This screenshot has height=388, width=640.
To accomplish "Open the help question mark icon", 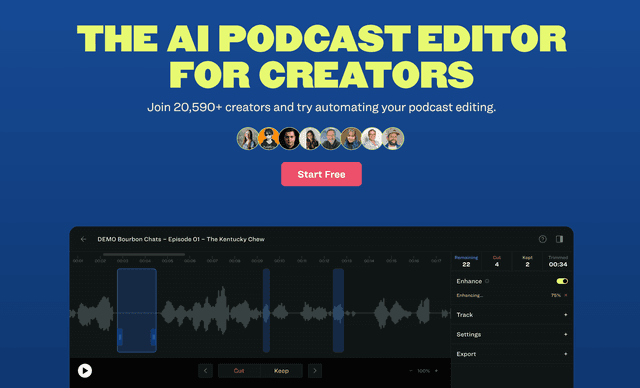I will tap(542, 239).
